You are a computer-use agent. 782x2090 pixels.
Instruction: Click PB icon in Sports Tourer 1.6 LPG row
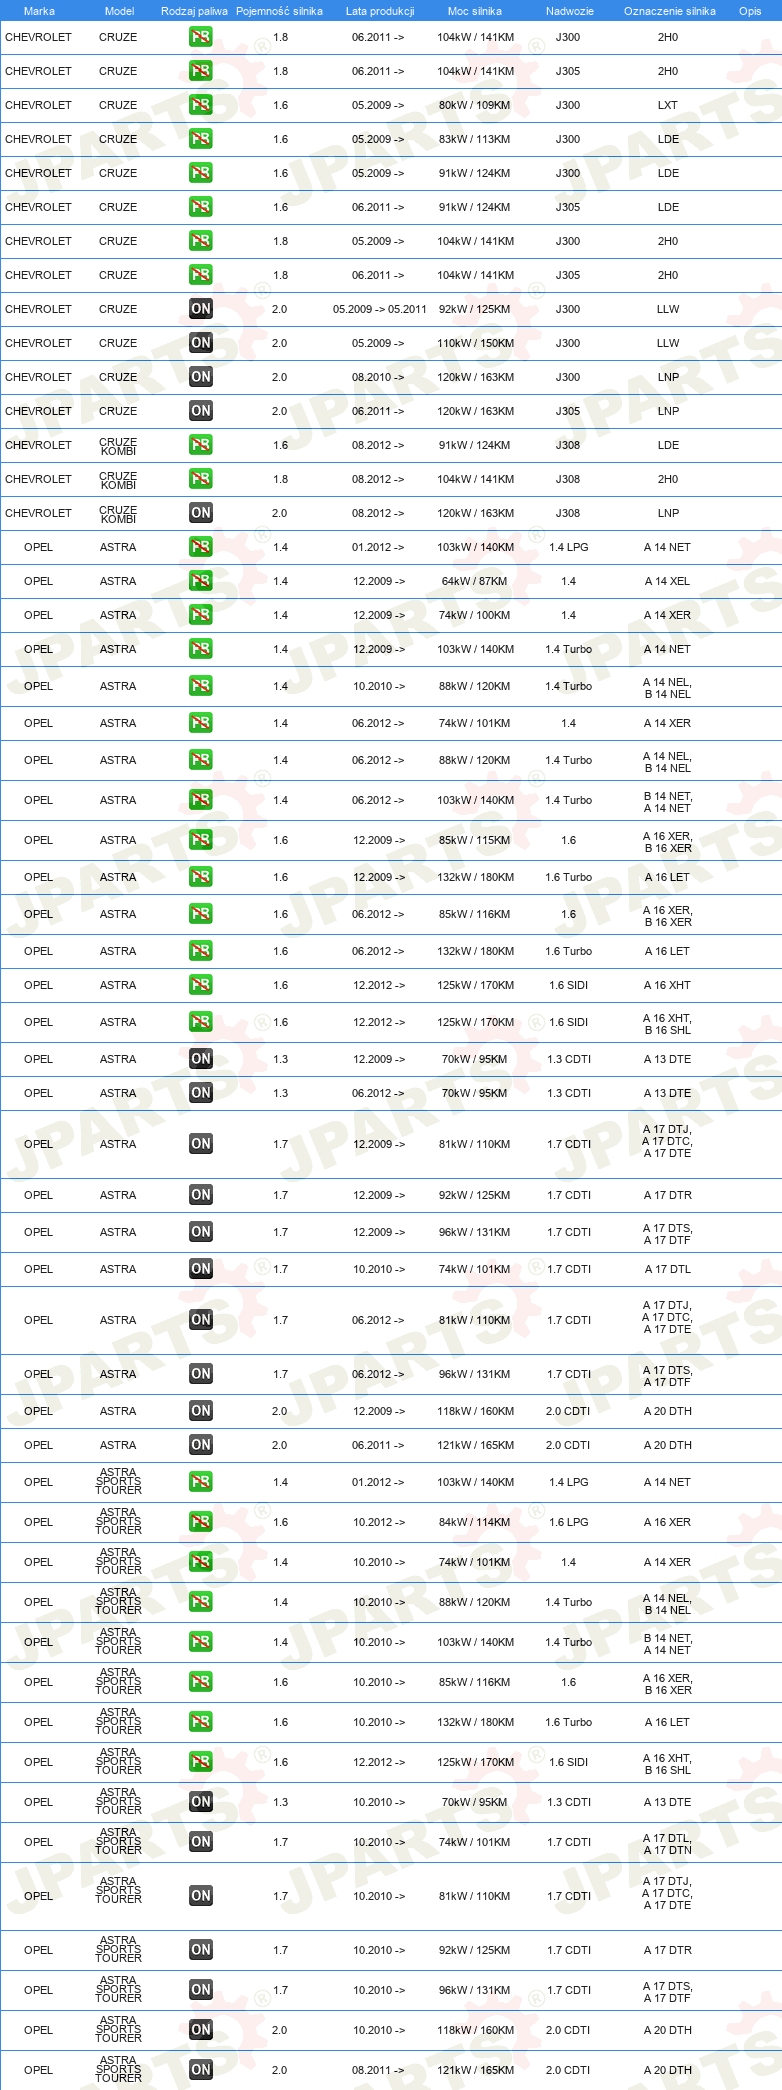click(201, 1522)
